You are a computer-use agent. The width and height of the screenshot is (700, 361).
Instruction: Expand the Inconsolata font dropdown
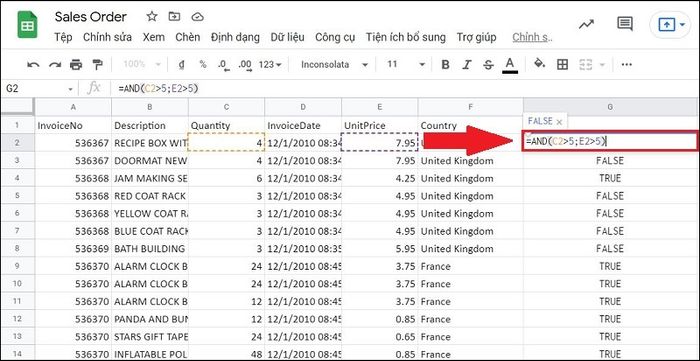coord(334,65)
